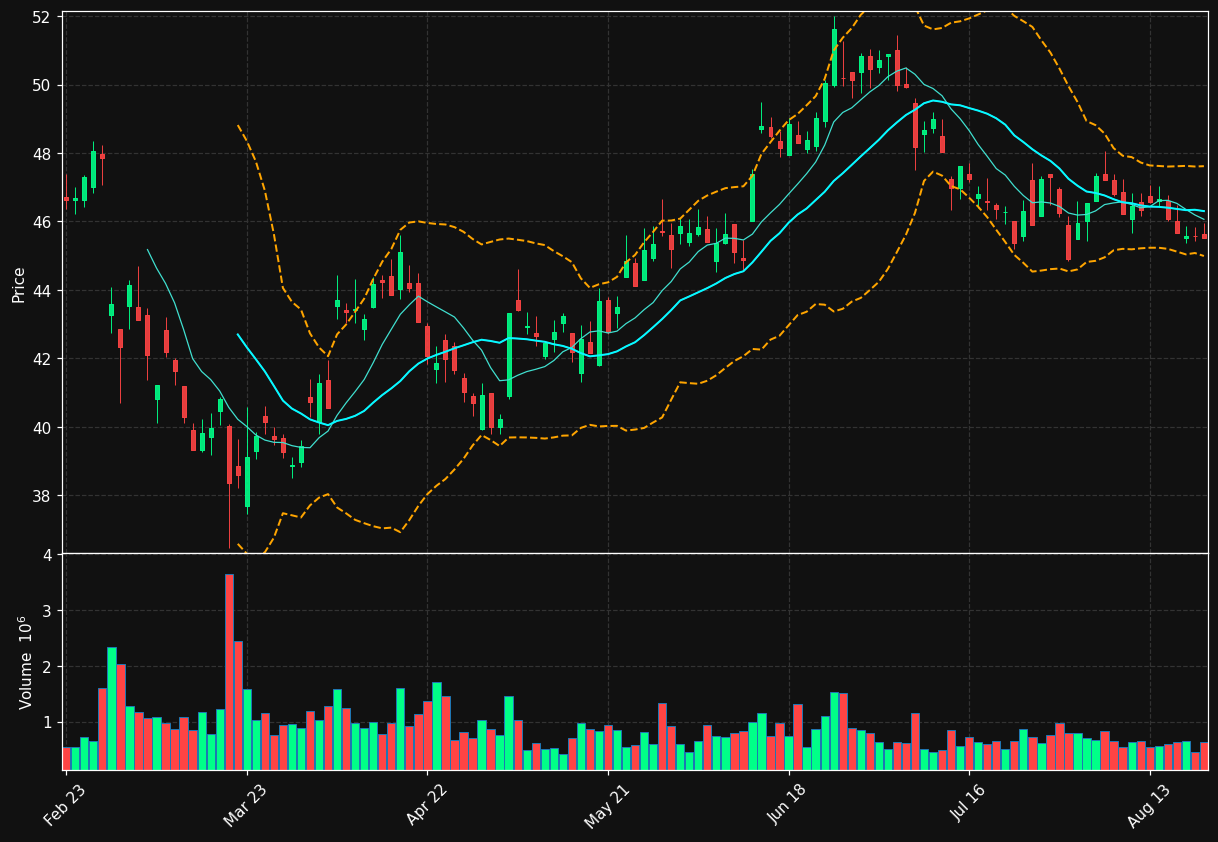This screenshot has height=842, width=1218.
Task: Click the tallest red volume bar
Action: coord(229,672)
